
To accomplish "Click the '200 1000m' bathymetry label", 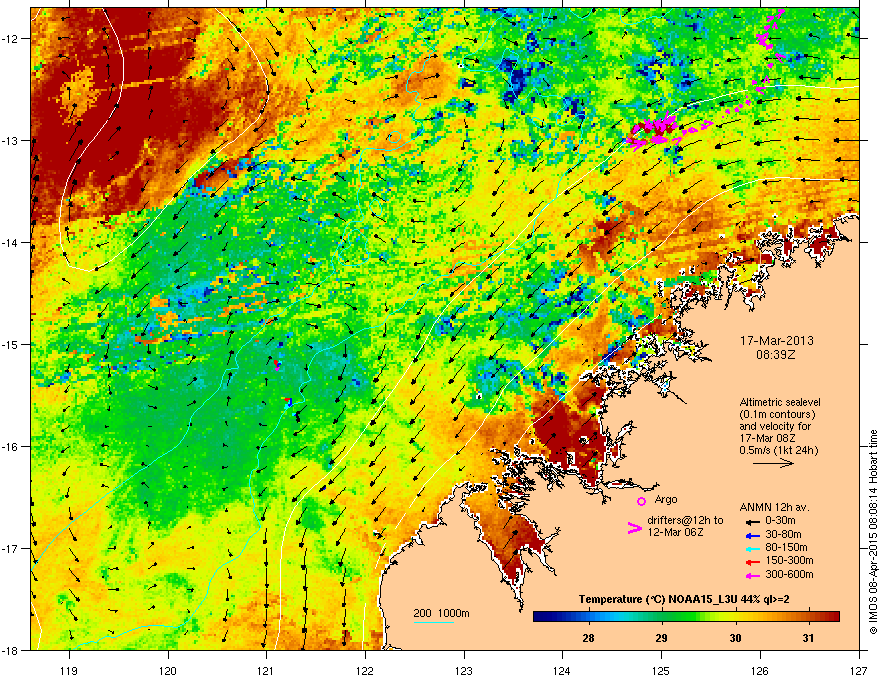I will [x=442, y=613].
